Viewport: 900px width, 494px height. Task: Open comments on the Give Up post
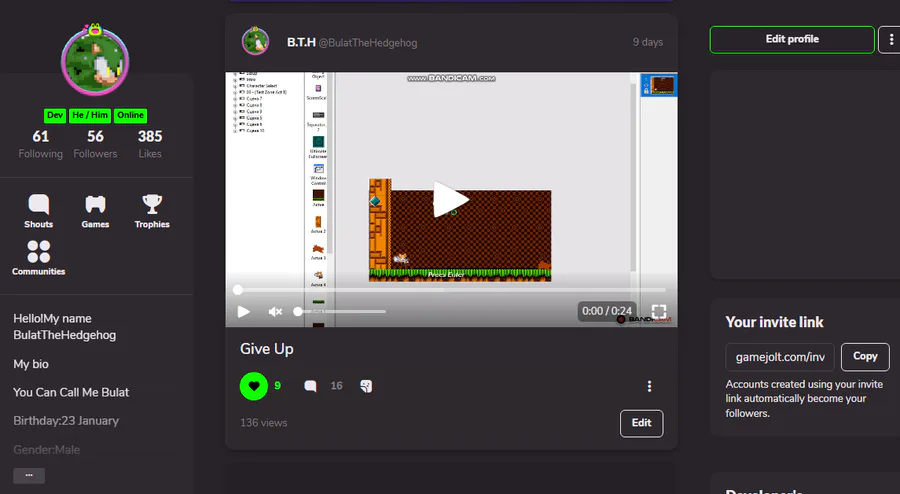[x=311, y=386]
